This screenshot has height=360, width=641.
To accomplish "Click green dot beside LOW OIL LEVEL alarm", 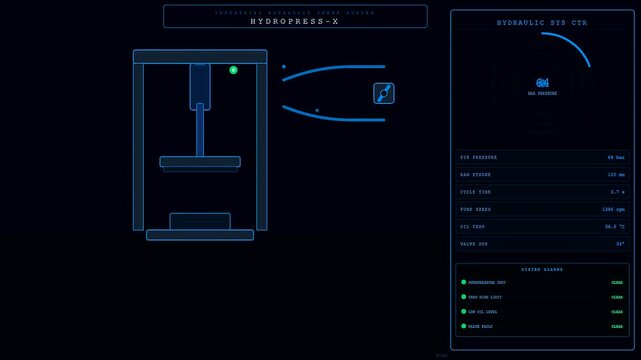I will point(464,311).
